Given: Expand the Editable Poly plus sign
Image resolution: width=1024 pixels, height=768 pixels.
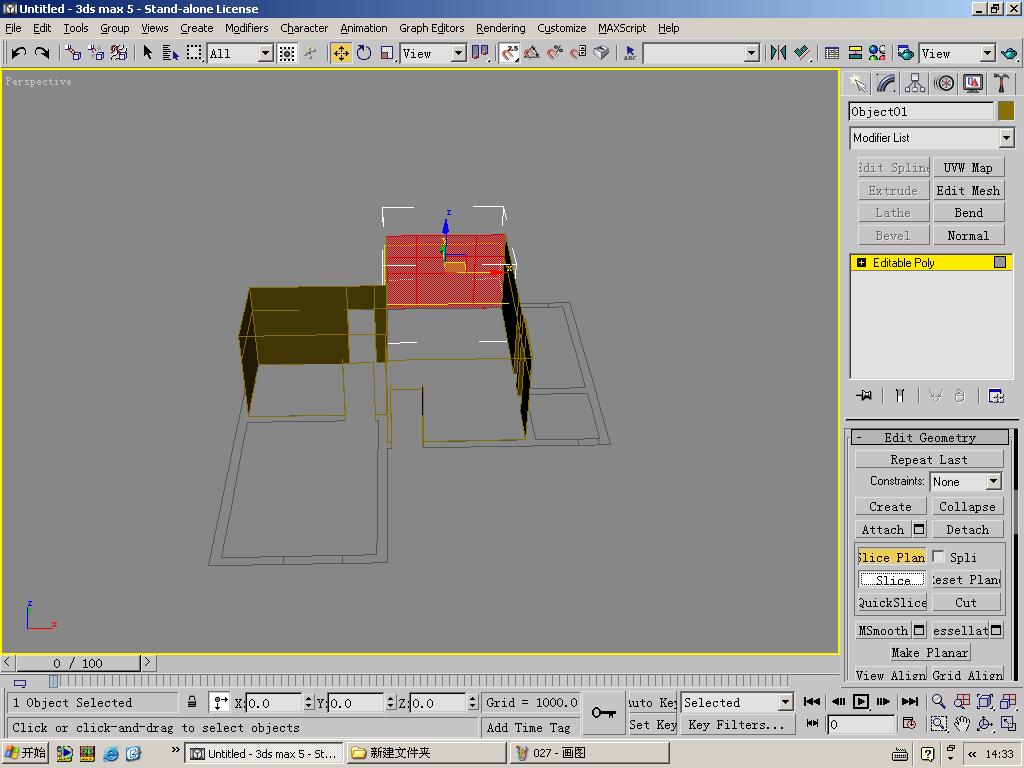Looking at the screenshot, I should click(861, 263).
